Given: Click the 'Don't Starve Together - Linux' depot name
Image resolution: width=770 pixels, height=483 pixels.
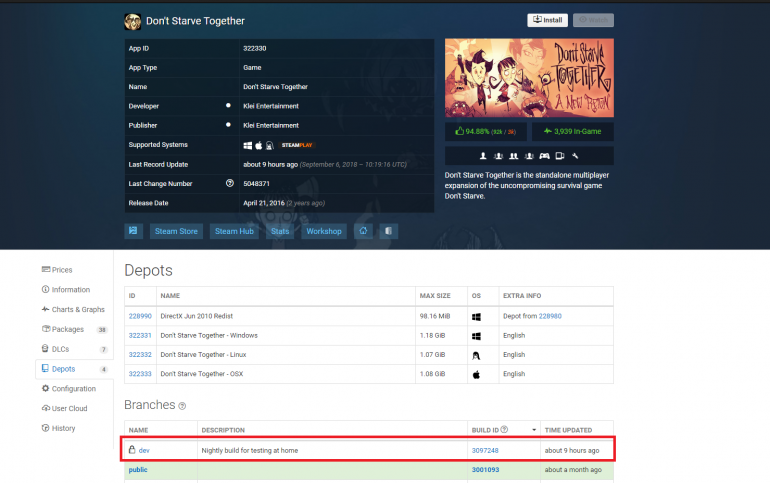Looking at the screenshot, I should (203, 354).
